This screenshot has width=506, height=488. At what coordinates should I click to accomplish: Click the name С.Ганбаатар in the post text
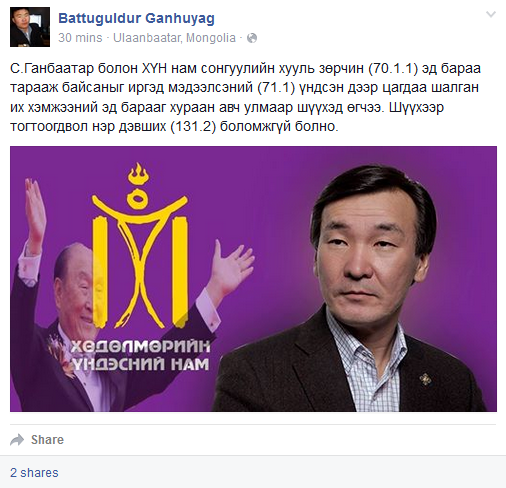click(52, 68)
